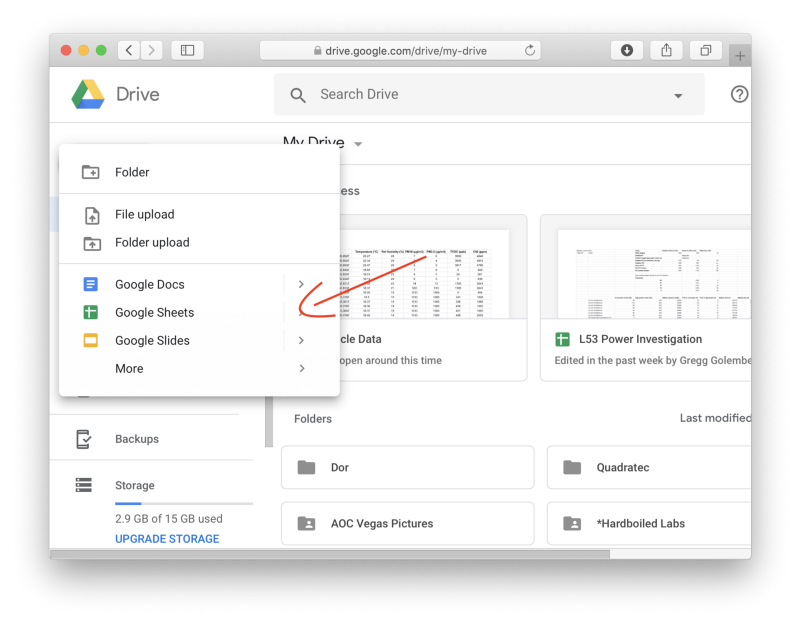800x624 pixels.
Task: Expand the Google Docs submenu arrow
Action: (x=301, y=284)
